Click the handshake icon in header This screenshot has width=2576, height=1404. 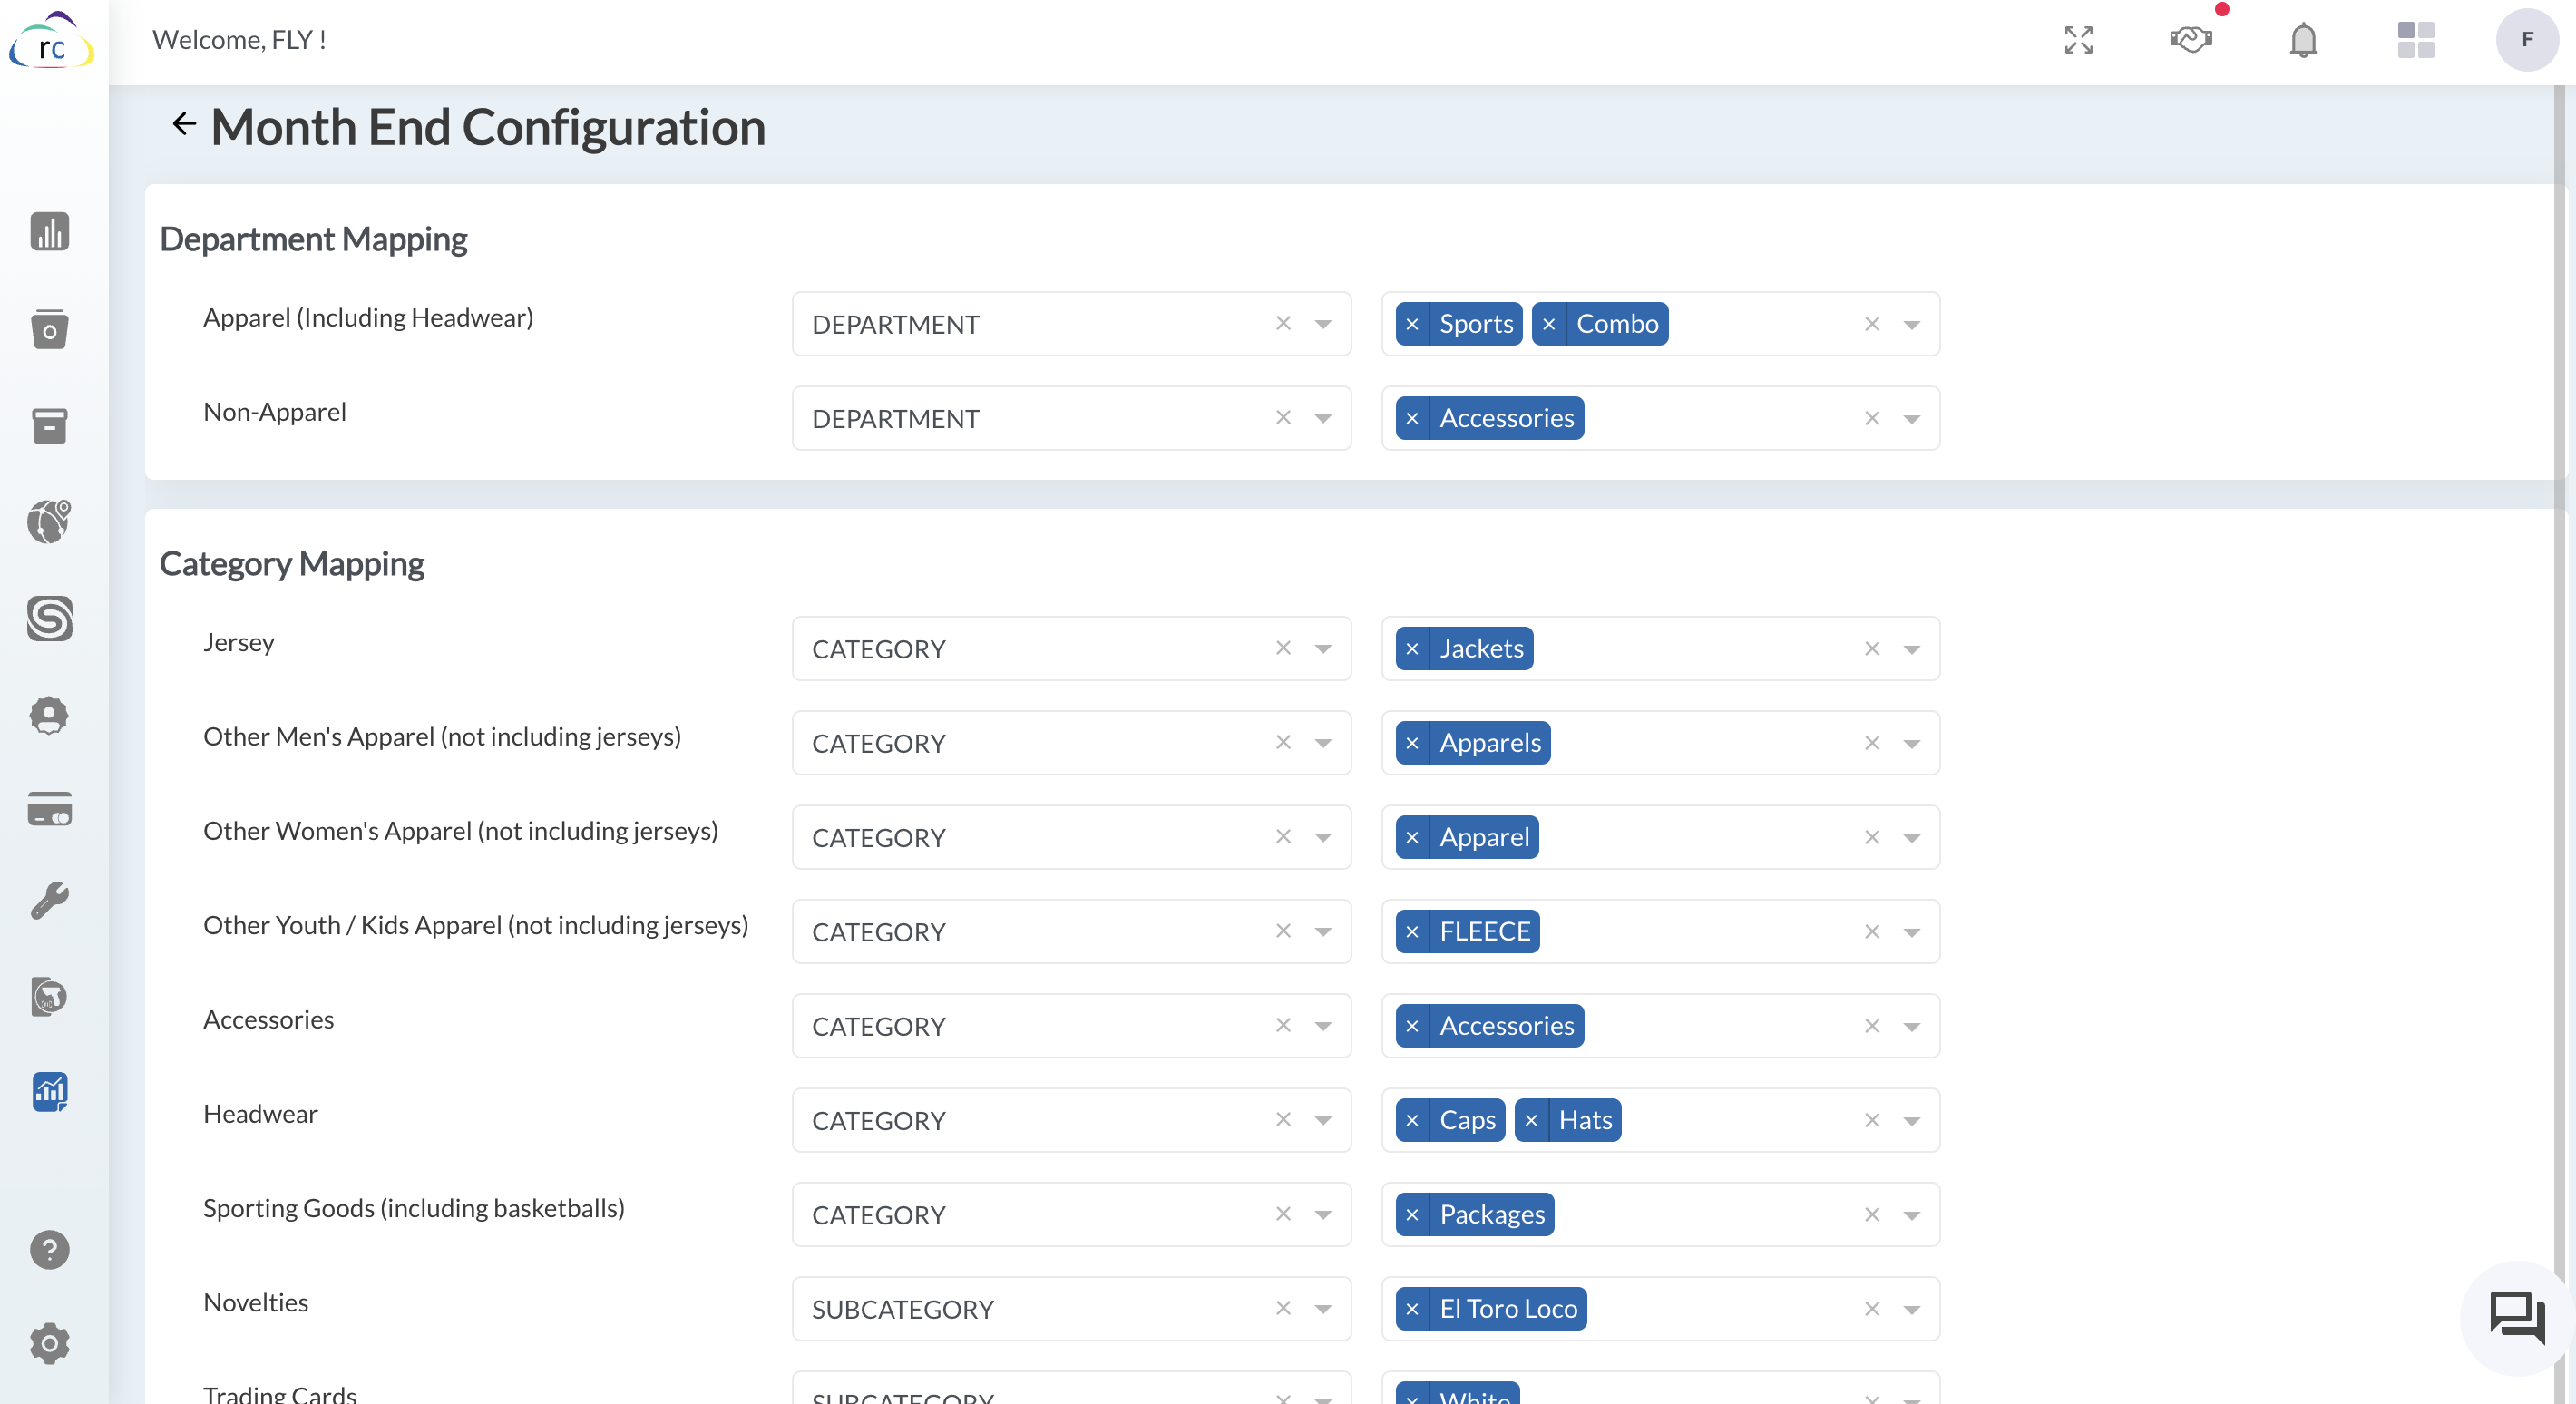[x=2190, y=40]
